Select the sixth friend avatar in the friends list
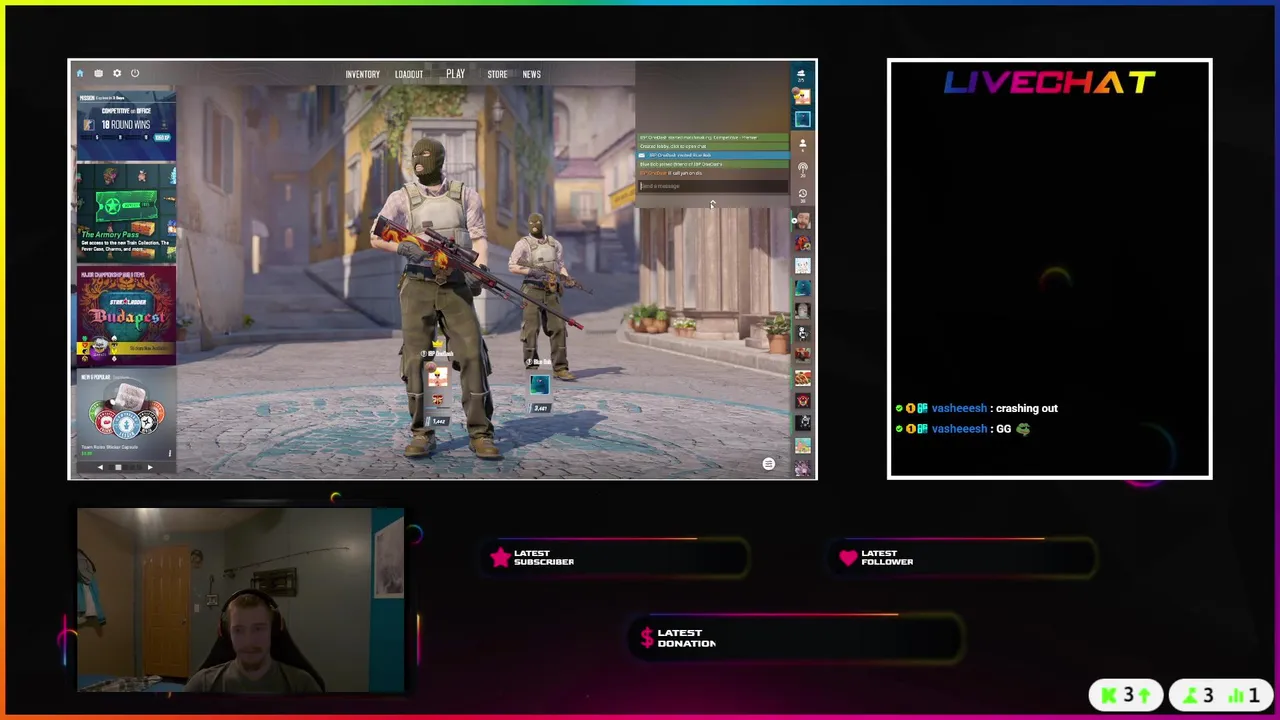 [x=803, y=332]
